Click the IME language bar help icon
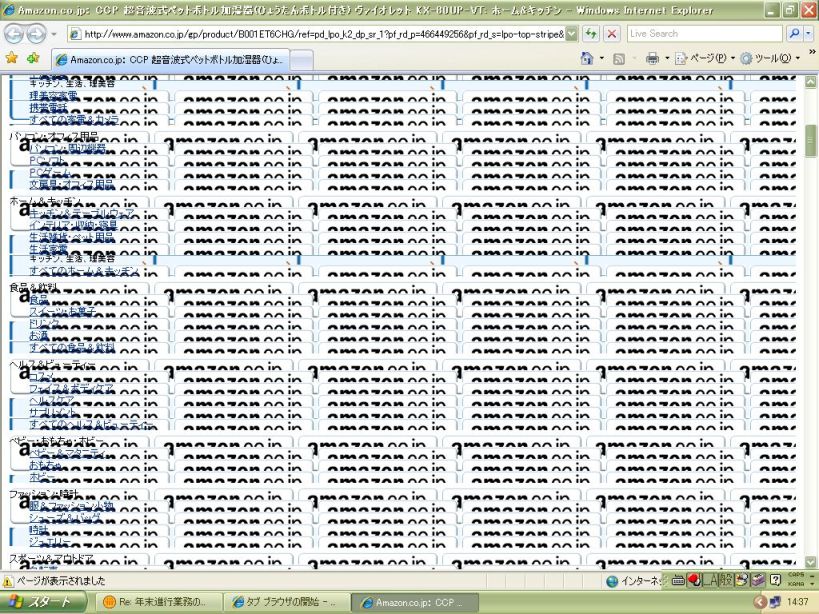This screenshot has height=614, width=819. (x=776, y=580)
